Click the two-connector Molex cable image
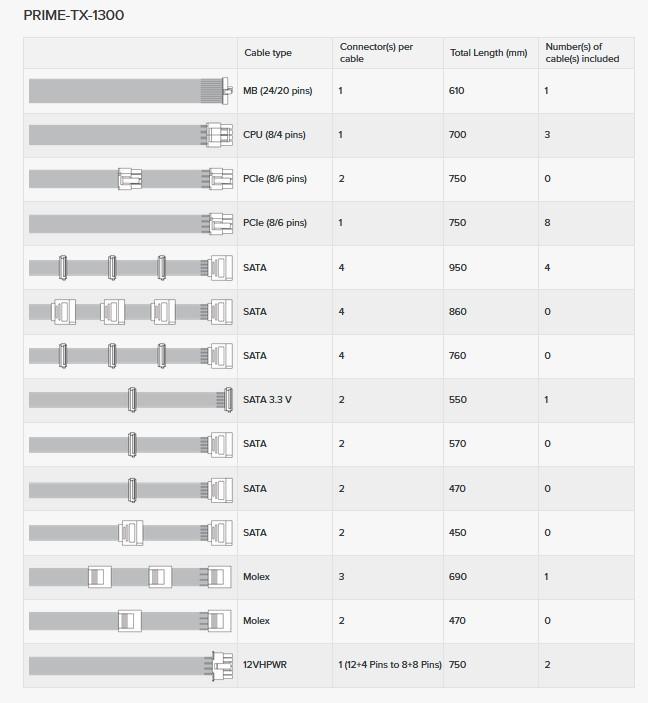 [x=130, y=621]
